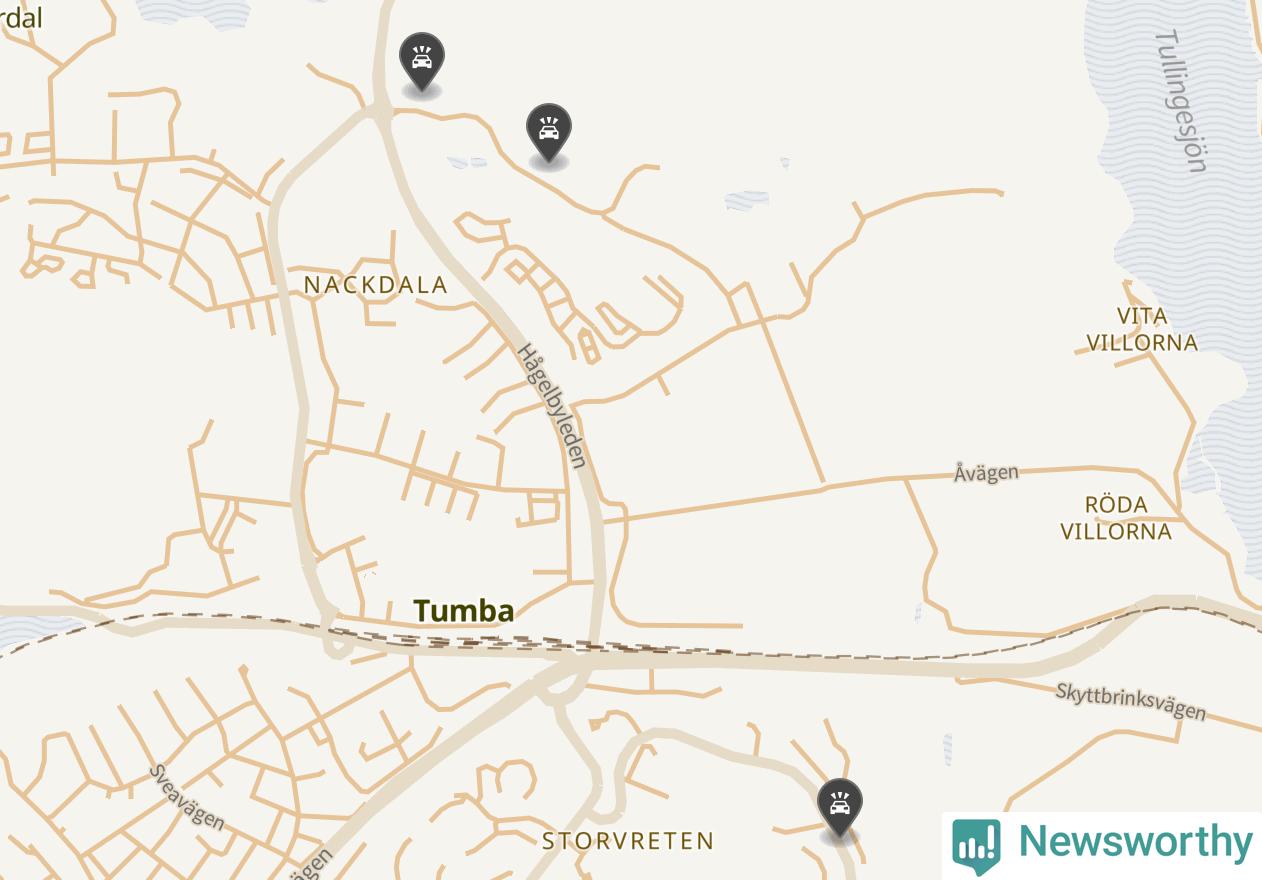Screen dimensions: 1262x880
Task: Select the Tumba town label
Action: pyautogui.click(x=464, y=610)
